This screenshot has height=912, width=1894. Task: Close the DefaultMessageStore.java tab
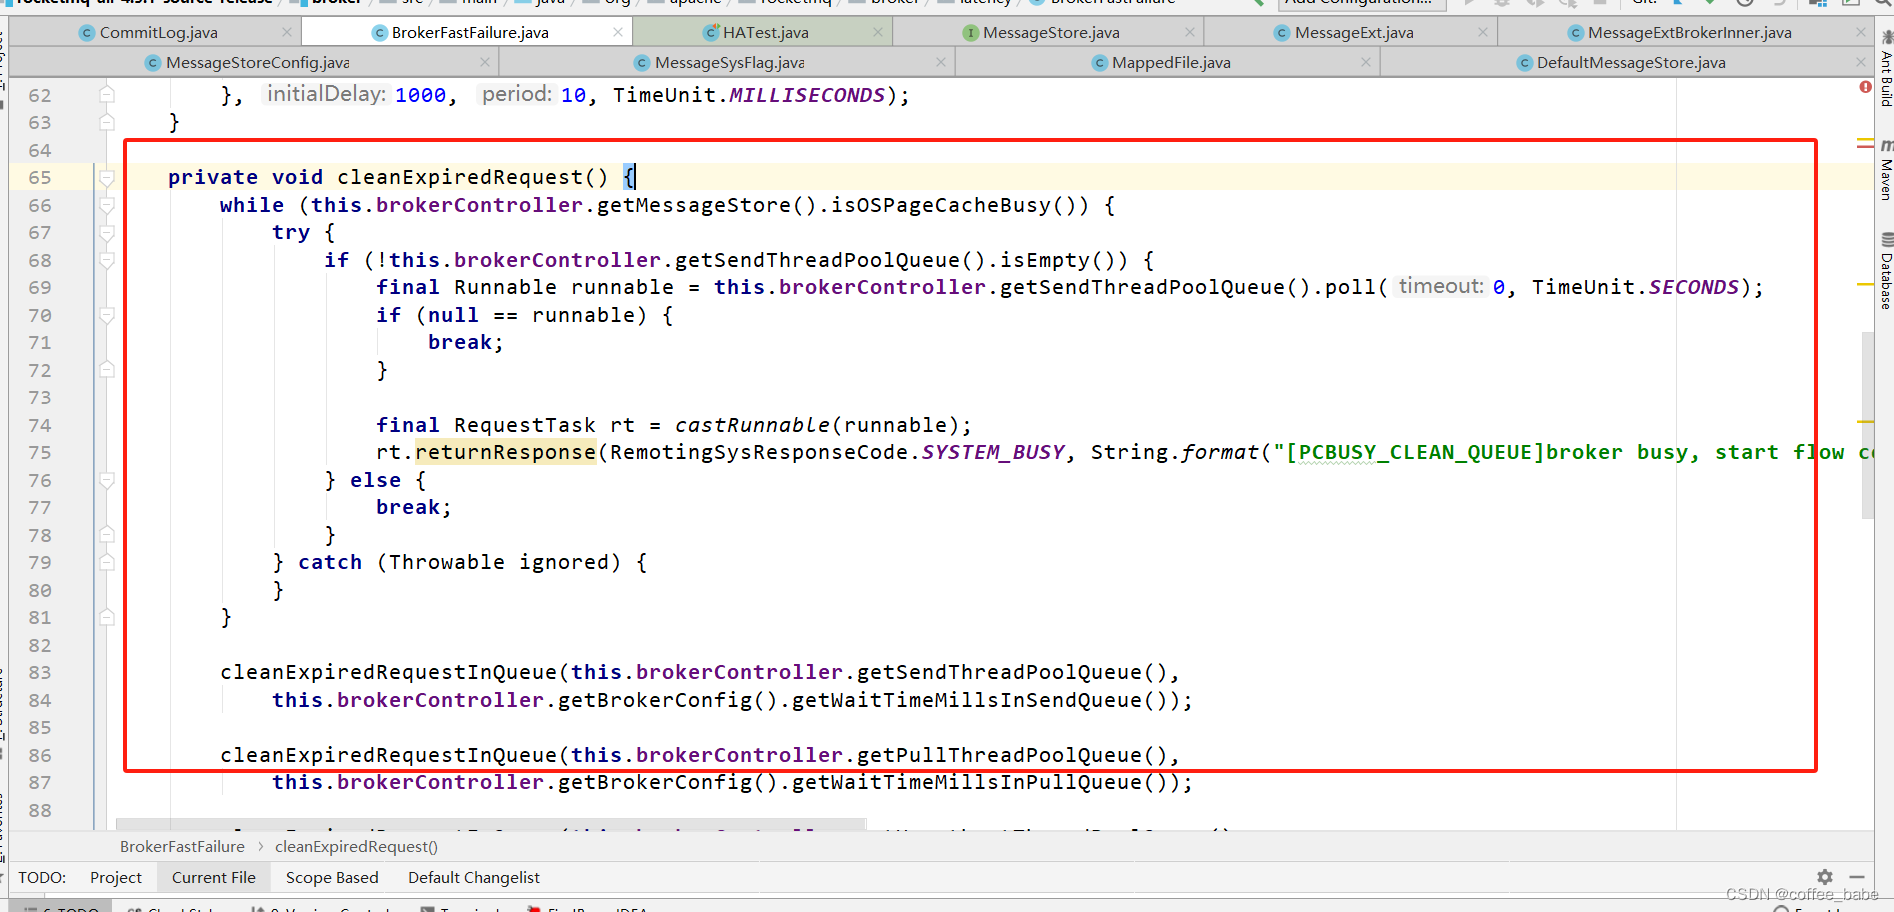tap(1861, 62)
